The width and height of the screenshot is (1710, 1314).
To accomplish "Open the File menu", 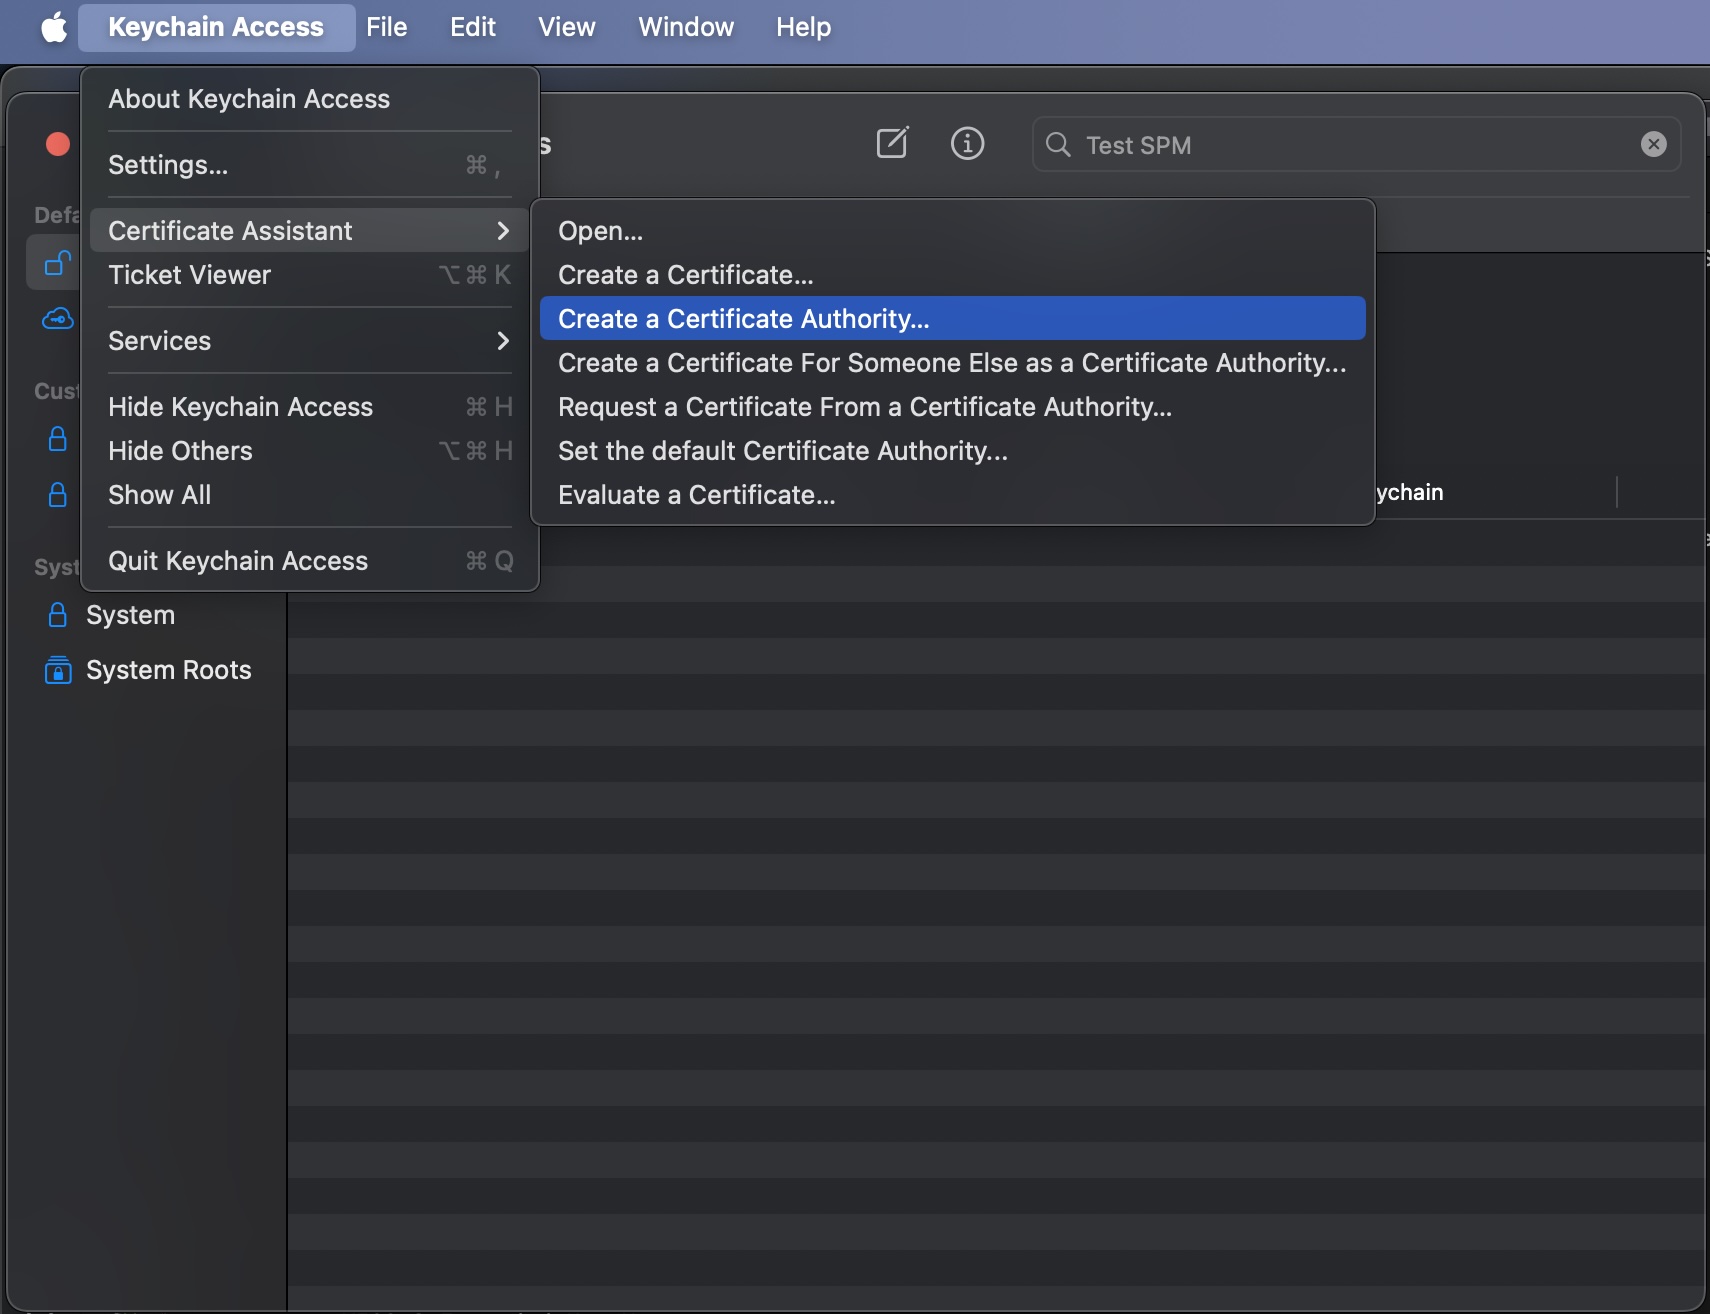I will tap(387, 27).
